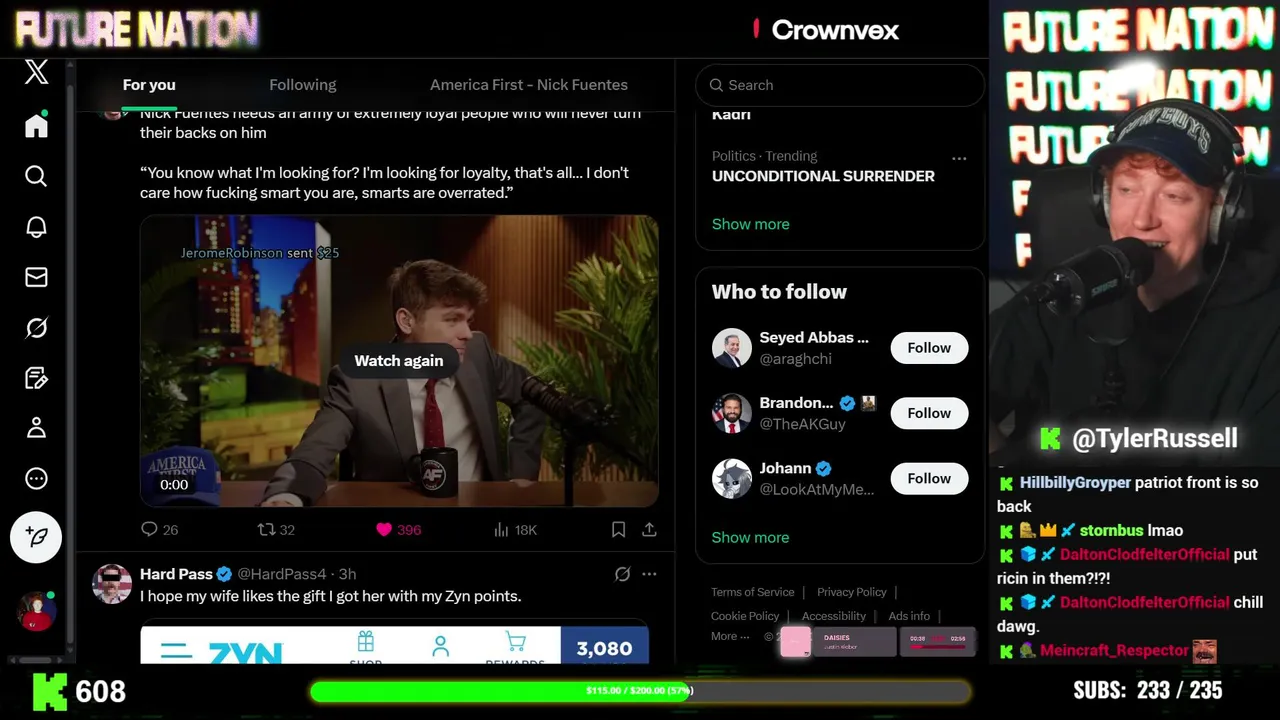The height and width of the screenshot is (720, 1280).
Task: Open account avatar at sidebar bottom
Action: tap(36, 611)
